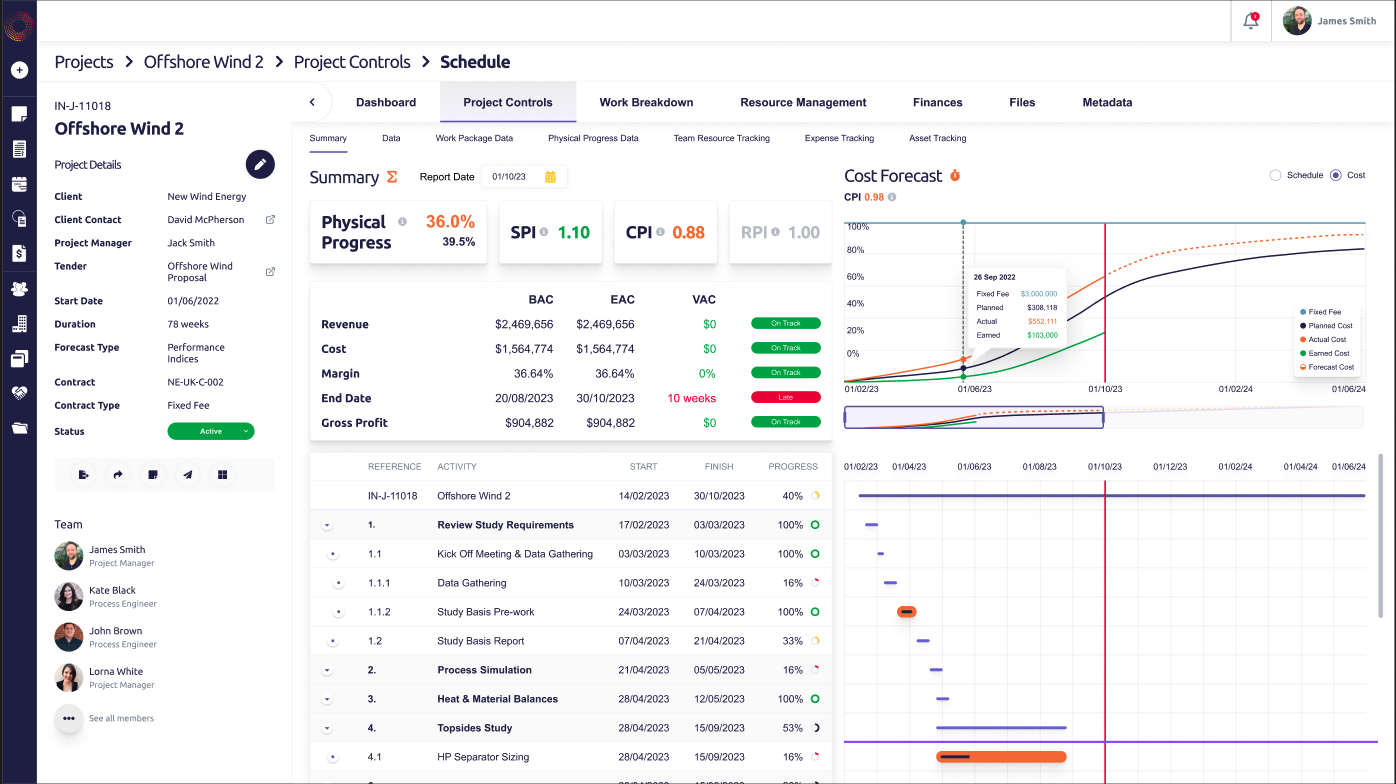Screen dimensions: 1396x784
Task: Click the note icon in project toolbar
Action: pos(153,475)
